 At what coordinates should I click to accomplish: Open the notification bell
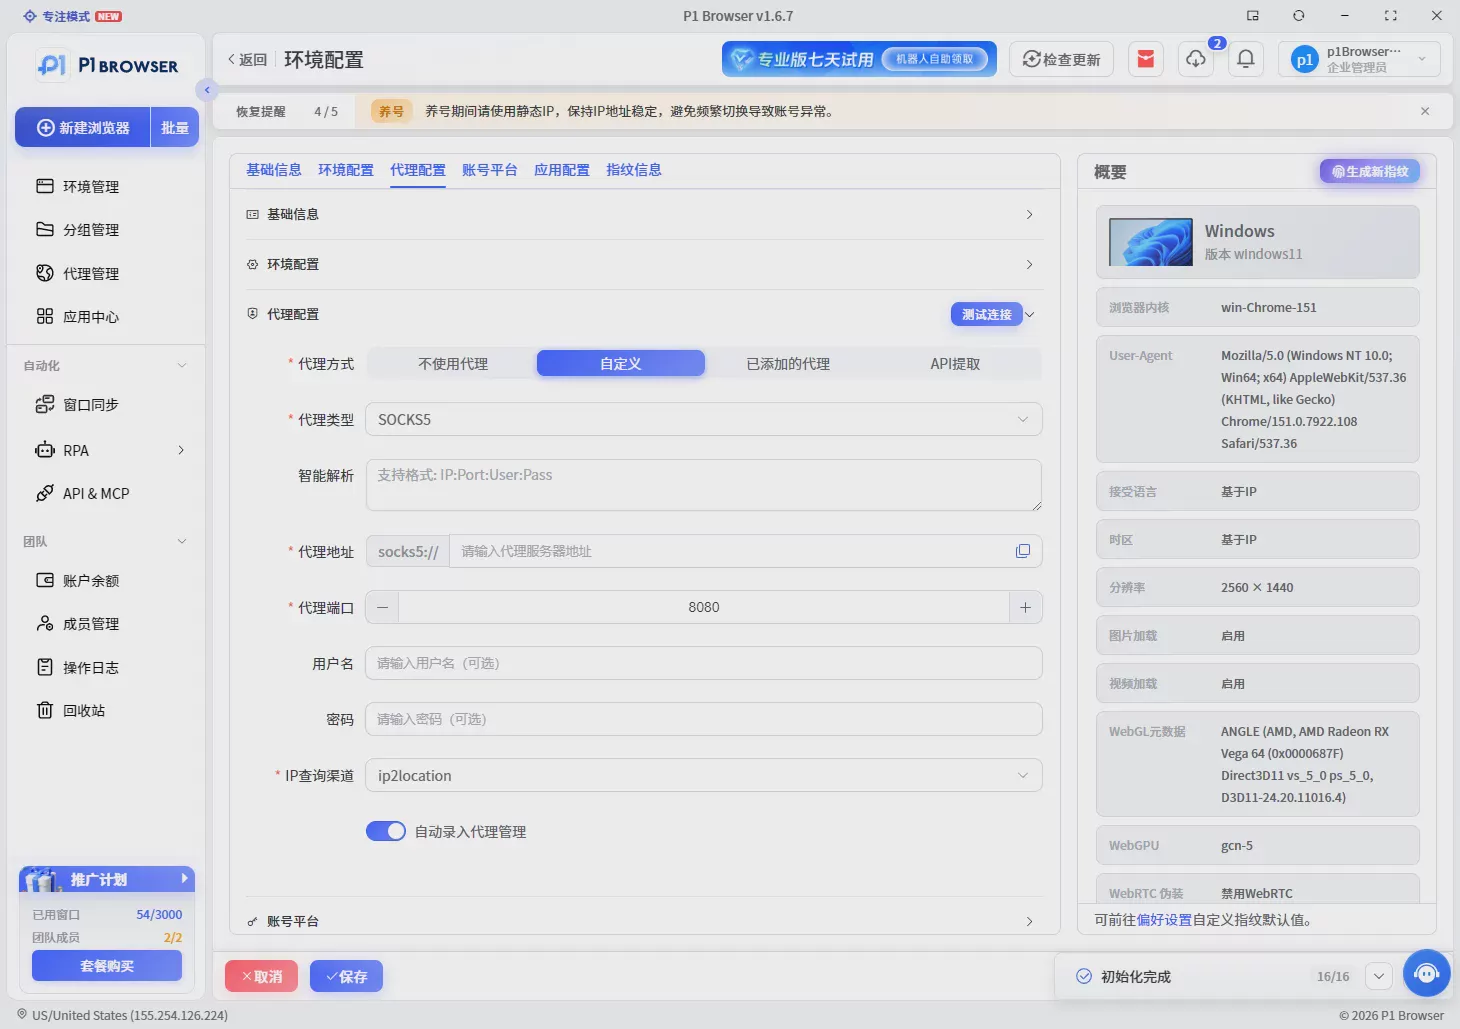click(x=1246, y=59)
